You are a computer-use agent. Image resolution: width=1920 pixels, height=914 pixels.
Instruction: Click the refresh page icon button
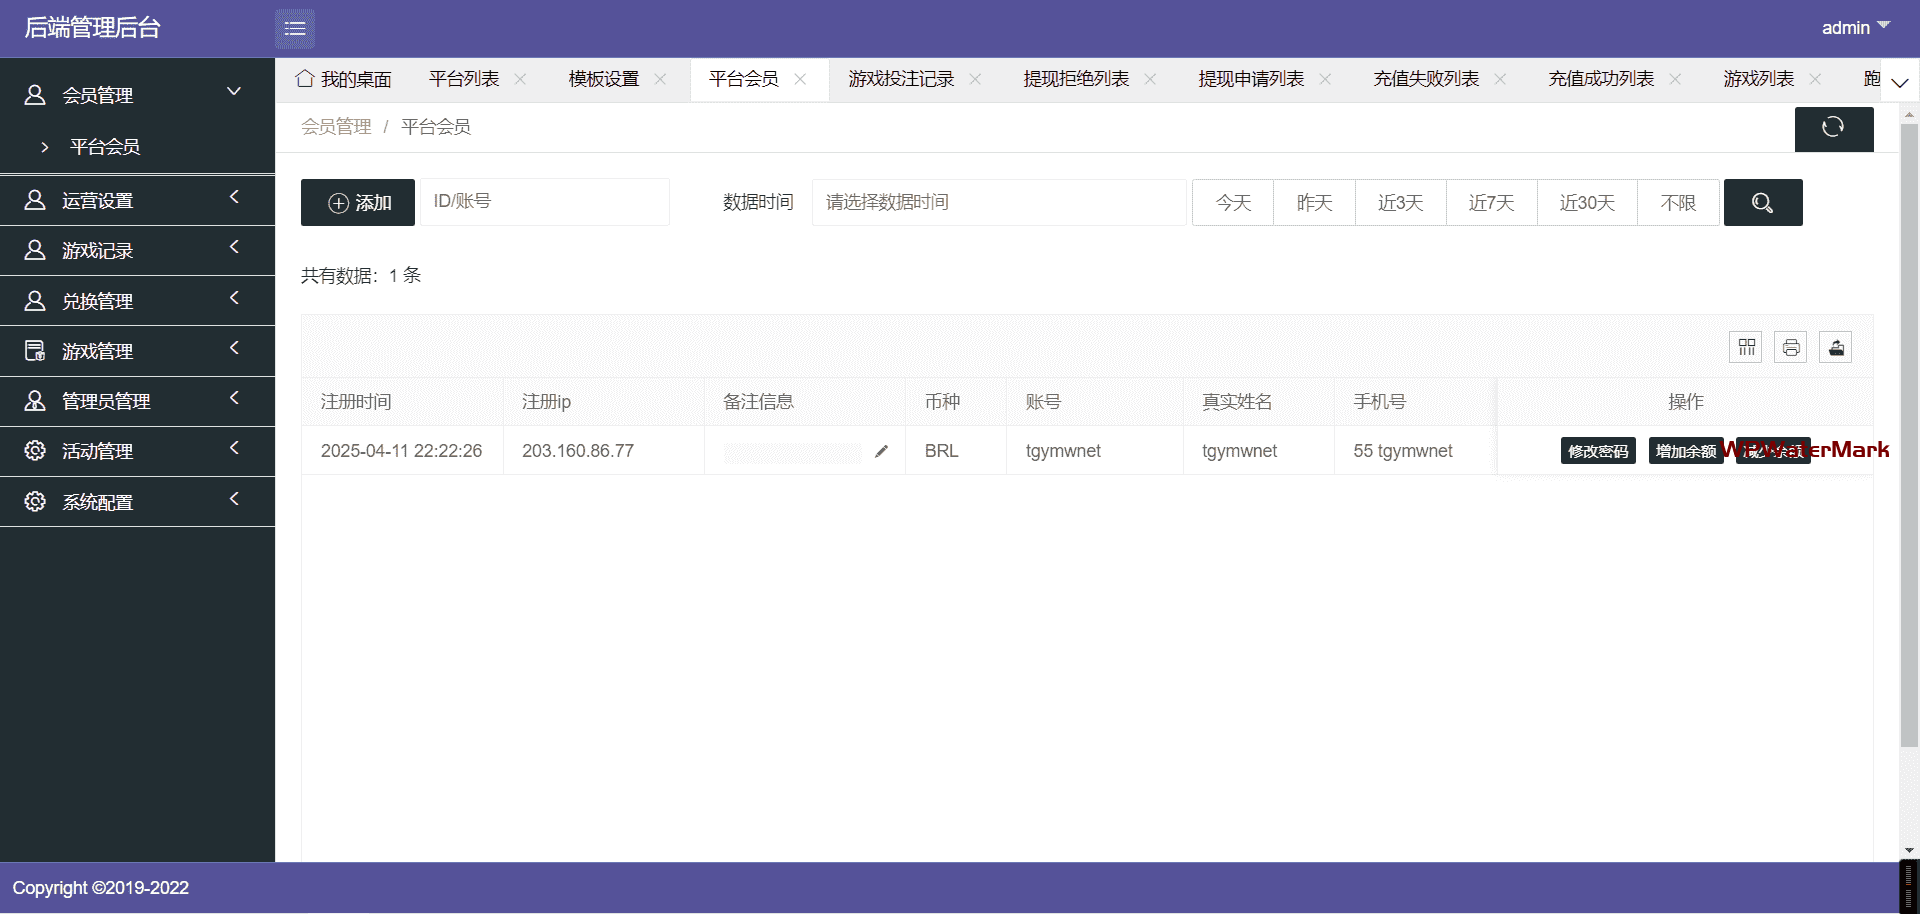(x=1833, y=127)
